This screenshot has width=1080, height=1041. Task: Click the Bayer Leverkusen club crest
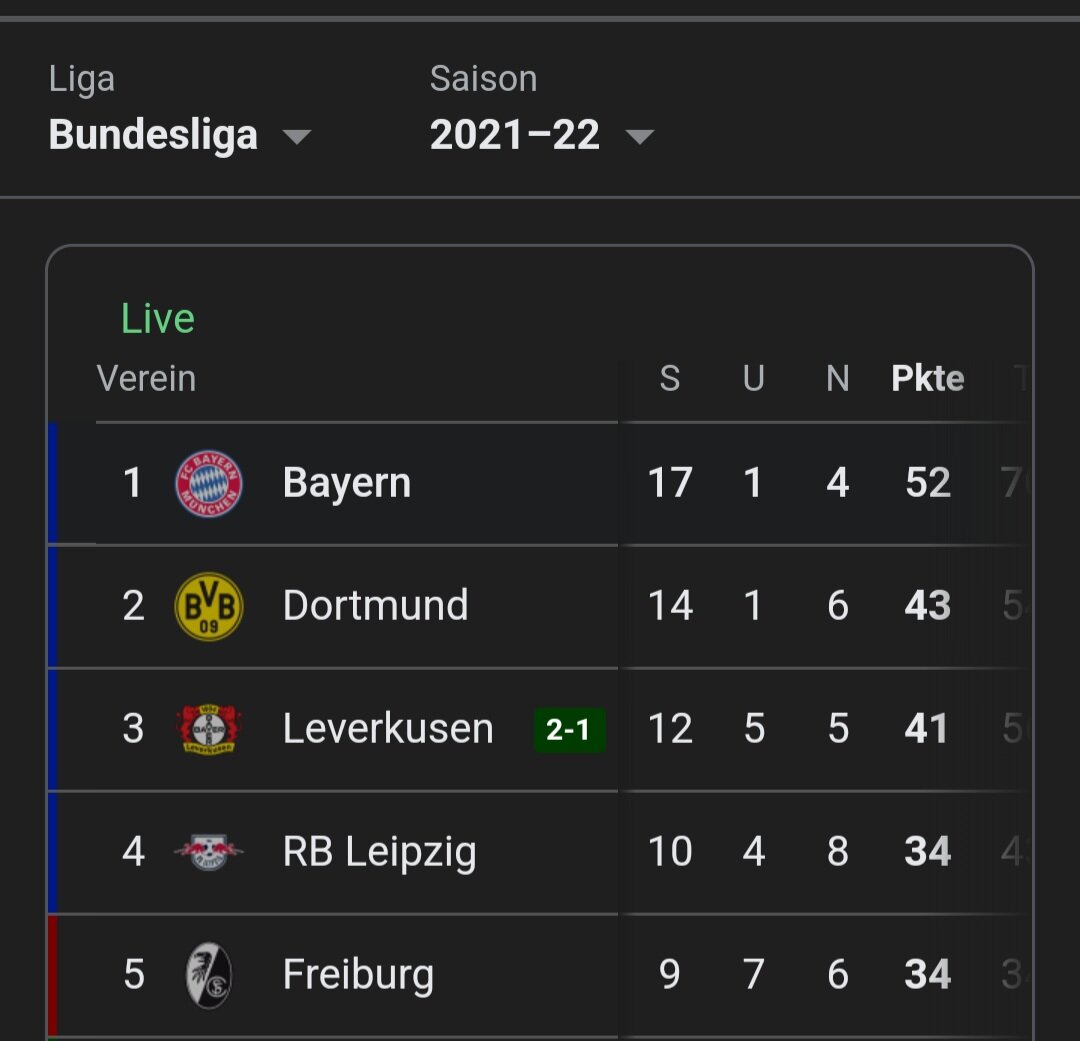coord(209,728)
